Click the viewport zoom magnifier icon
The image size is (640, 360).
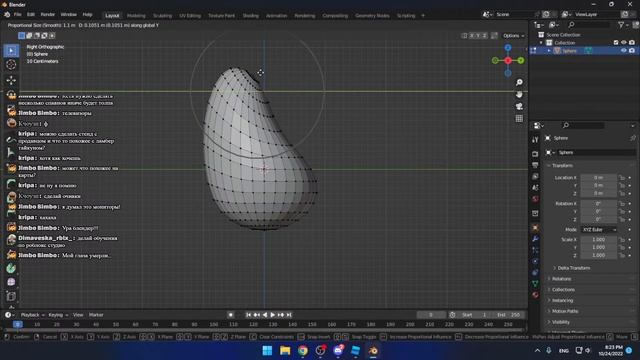(x=519, y=82)
